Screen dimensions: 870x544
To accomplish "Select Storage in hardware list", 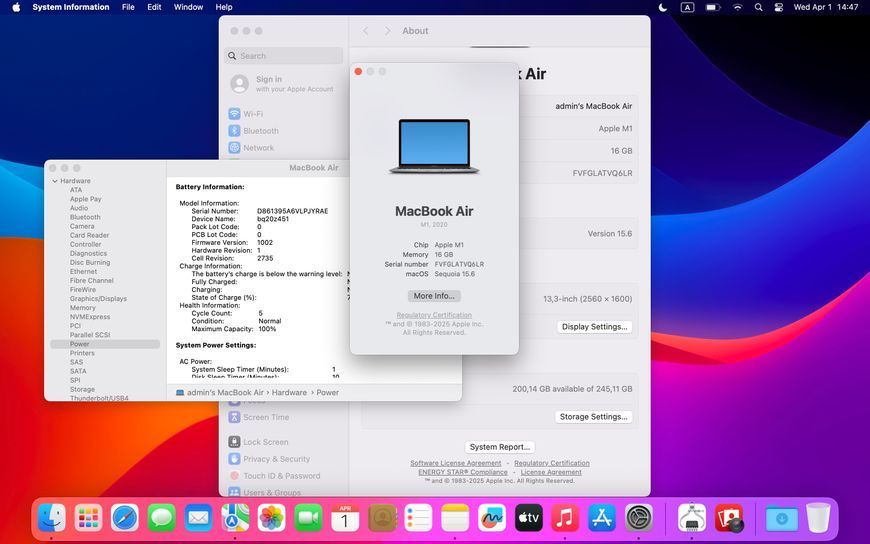I will [82, 390].
